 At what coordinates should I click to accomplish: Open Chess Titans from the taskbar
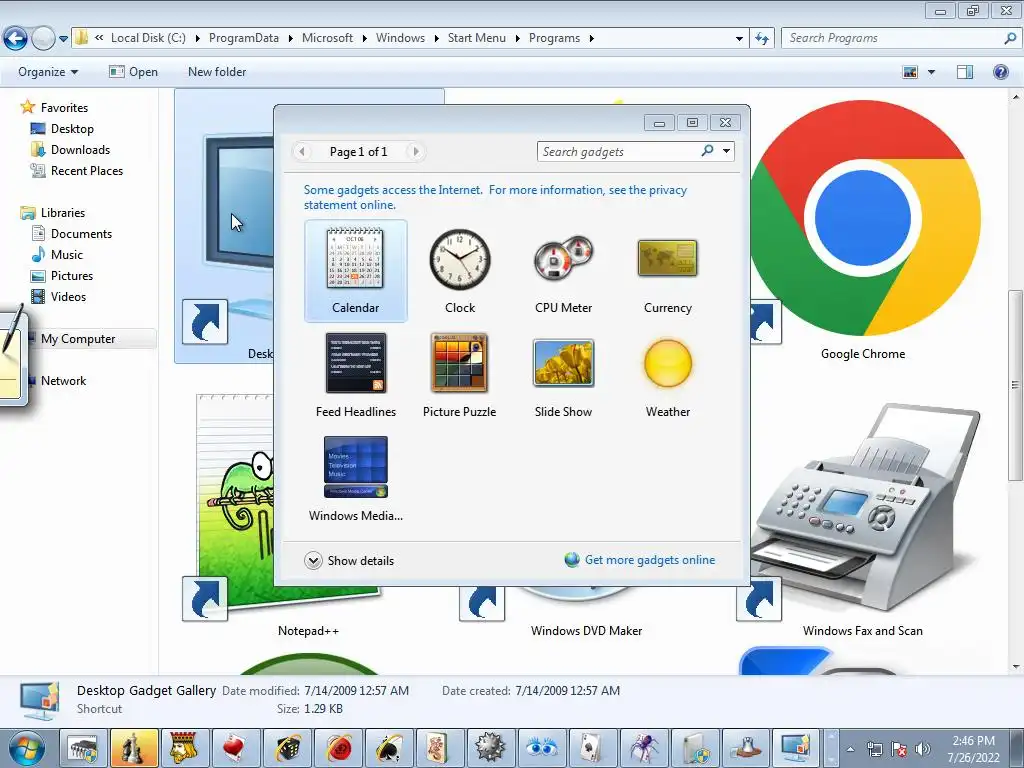pos(135,748)
